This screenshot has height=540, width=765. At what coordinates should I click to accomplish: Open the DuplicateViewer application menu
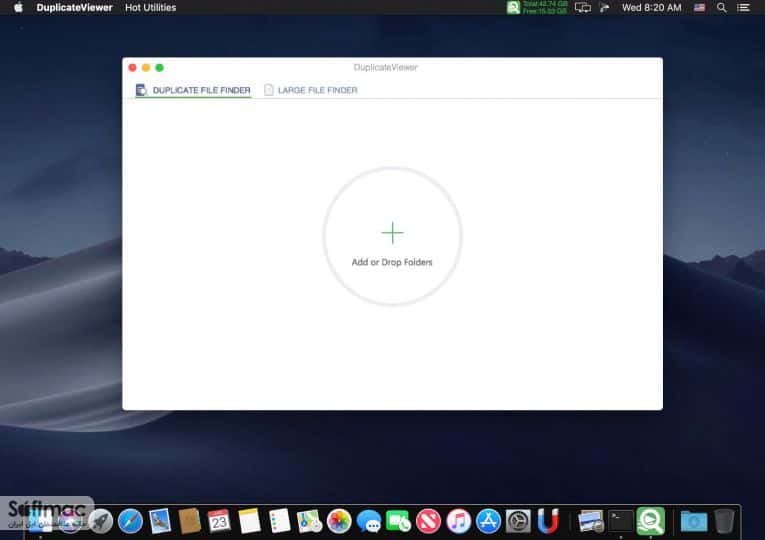[74, 7]
